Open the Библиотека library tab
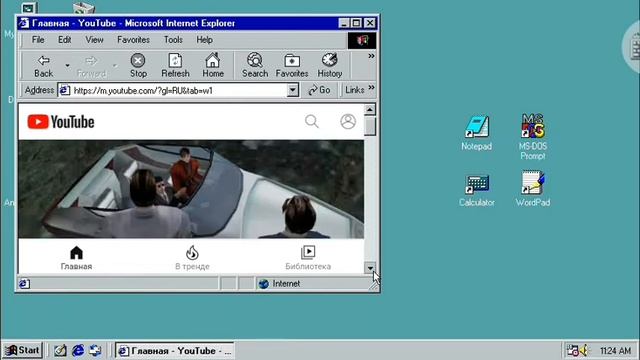Image resolution: width=640 pixels, height=360 pixels. click(308, 258)
